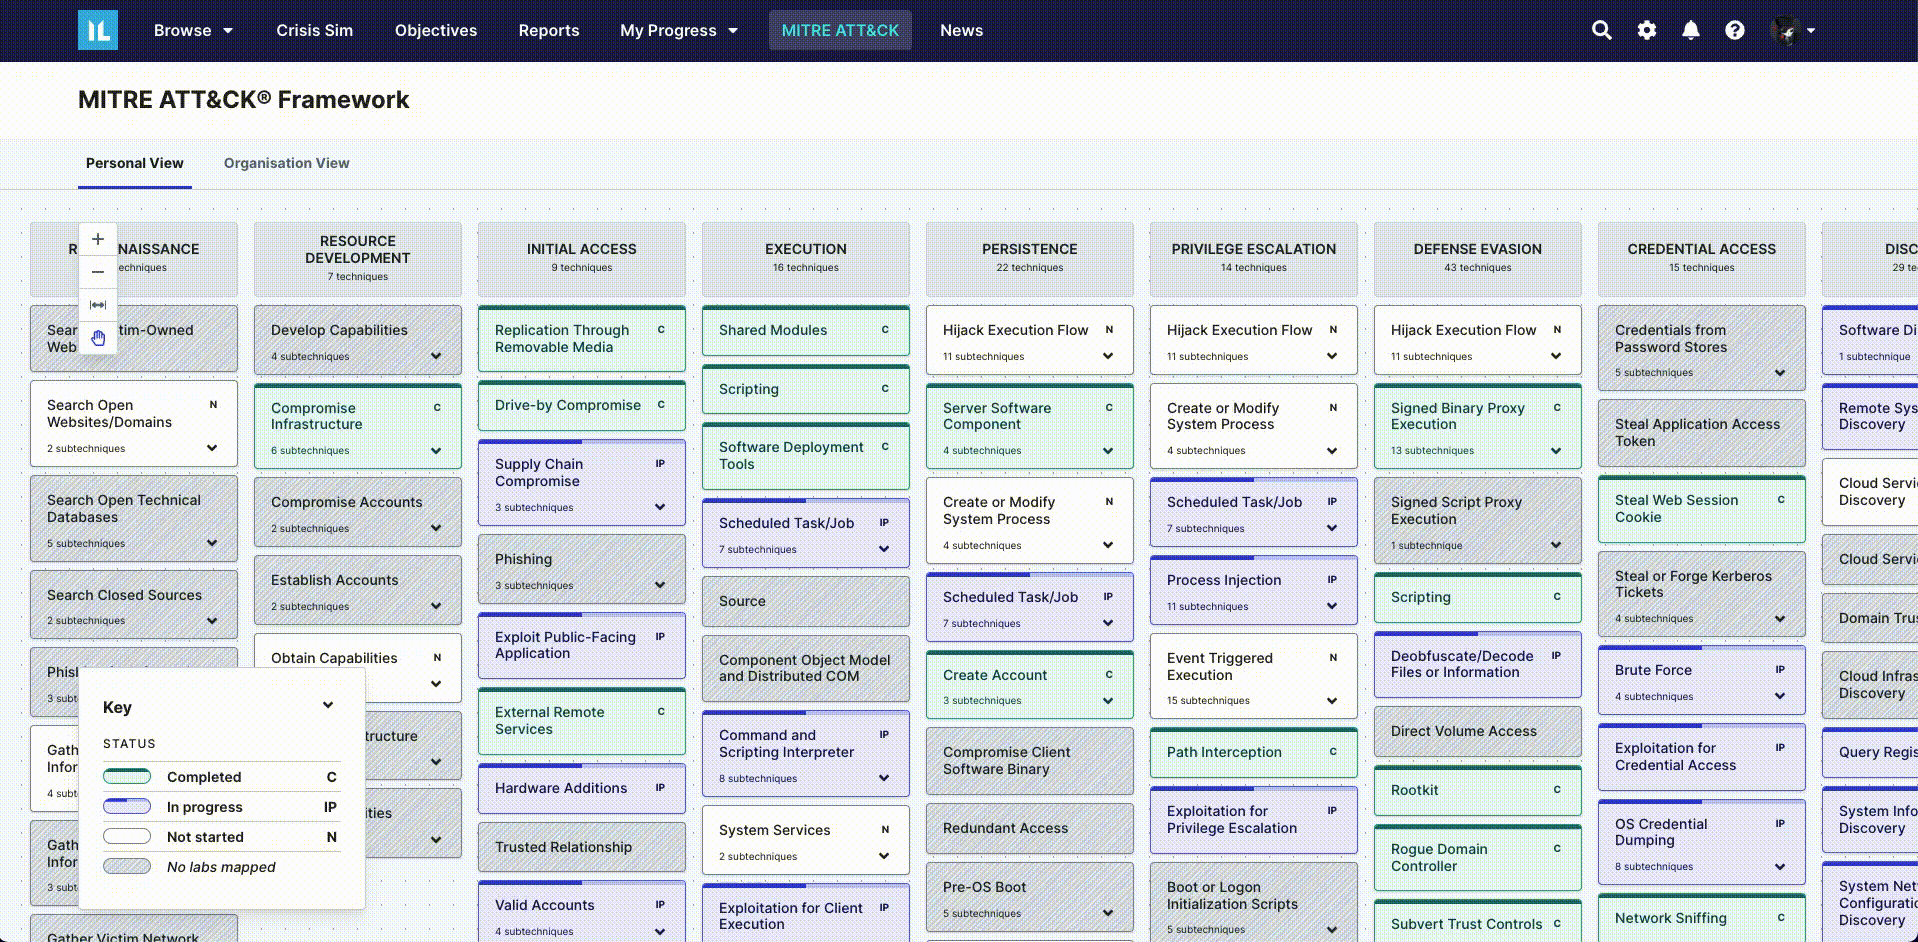1918x942 pixels.
Task: Click the zoom in plus icon
Action: click(98, 239)
